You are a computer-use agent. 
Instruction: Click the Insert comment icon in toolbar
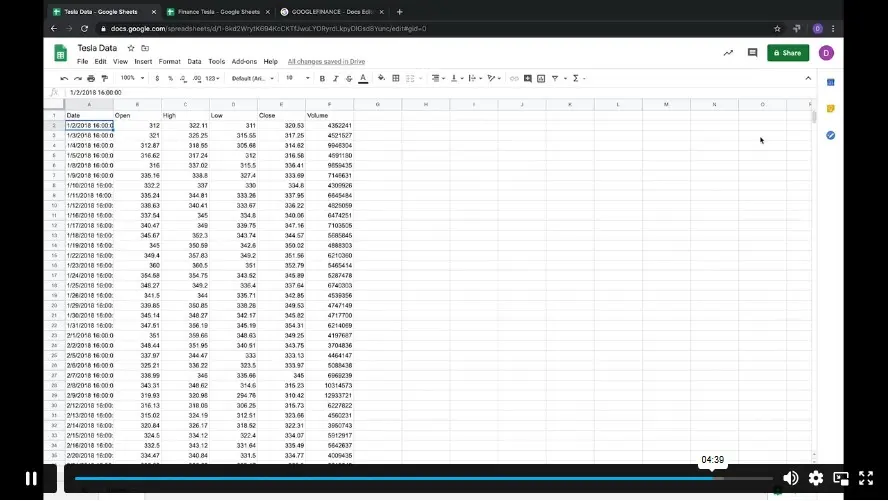point(527,79)
